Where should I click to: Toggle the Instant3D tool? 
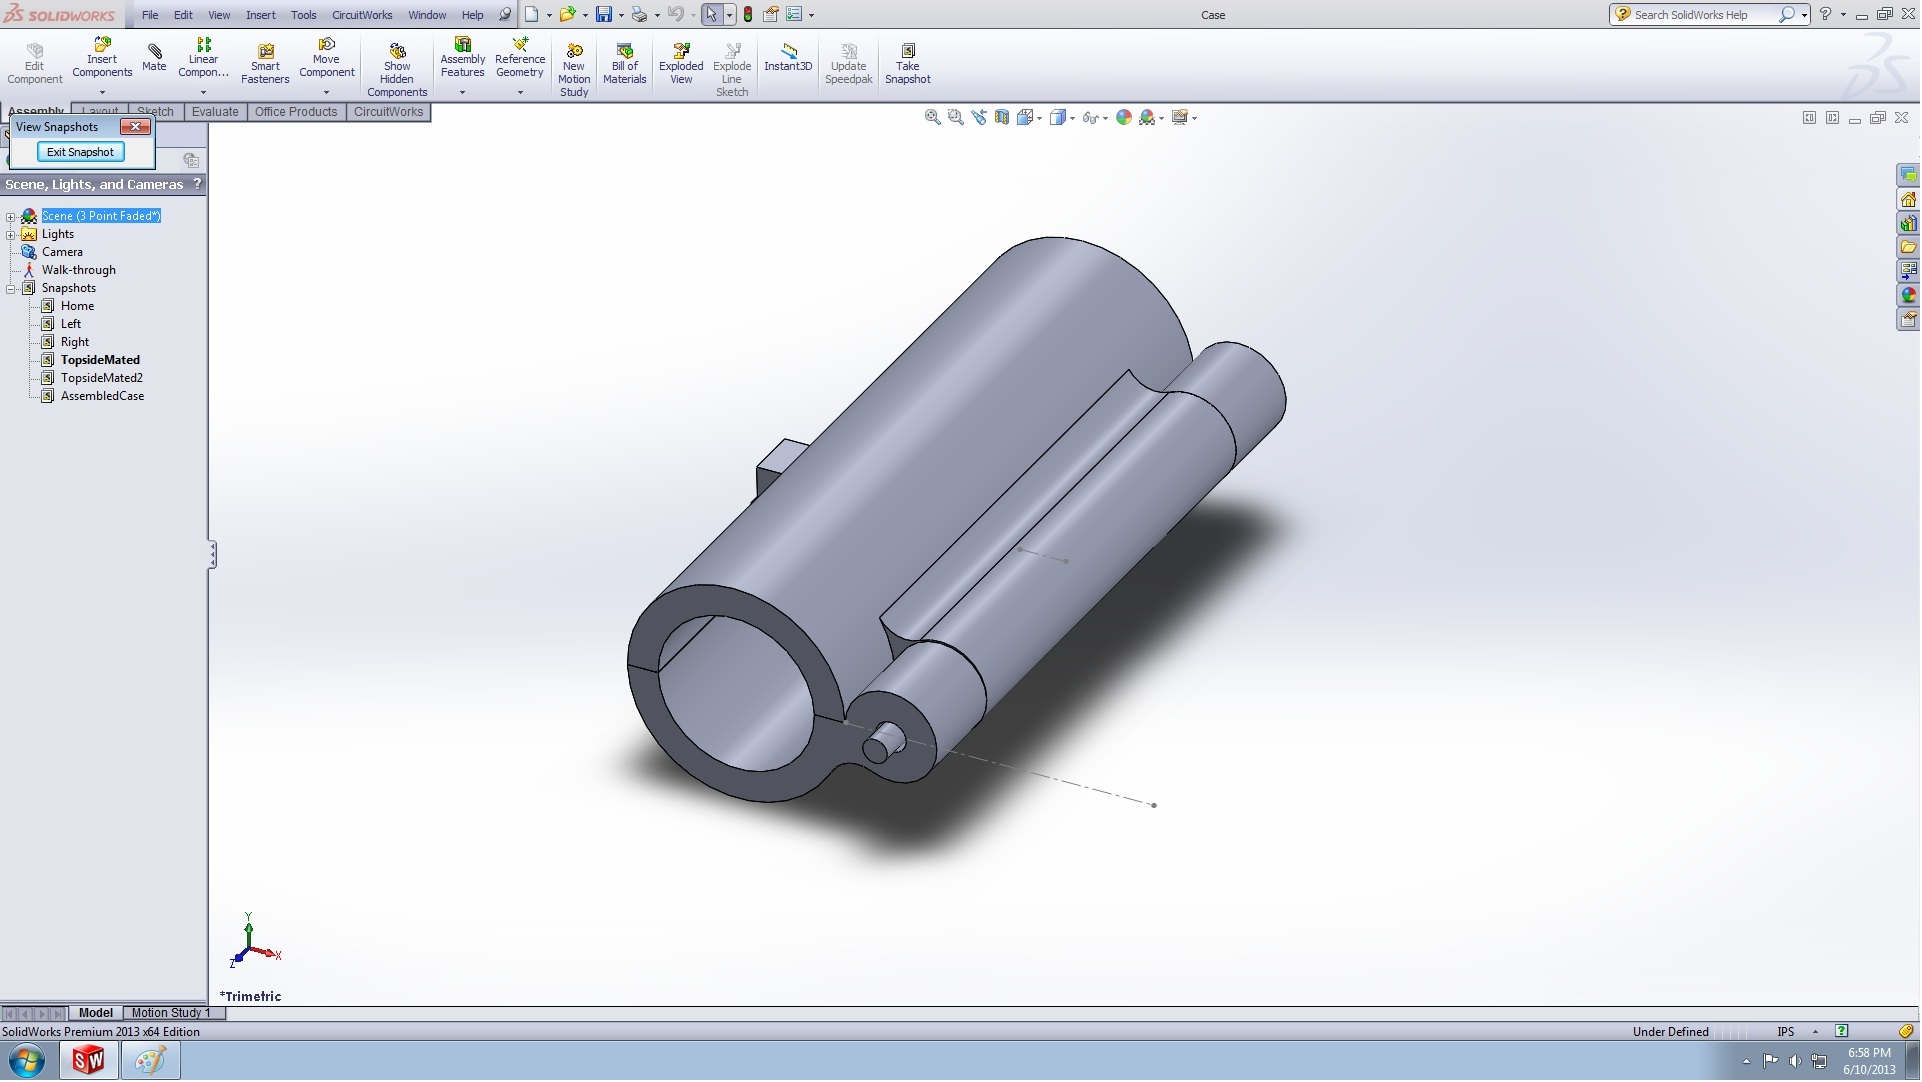coord(788,58)
